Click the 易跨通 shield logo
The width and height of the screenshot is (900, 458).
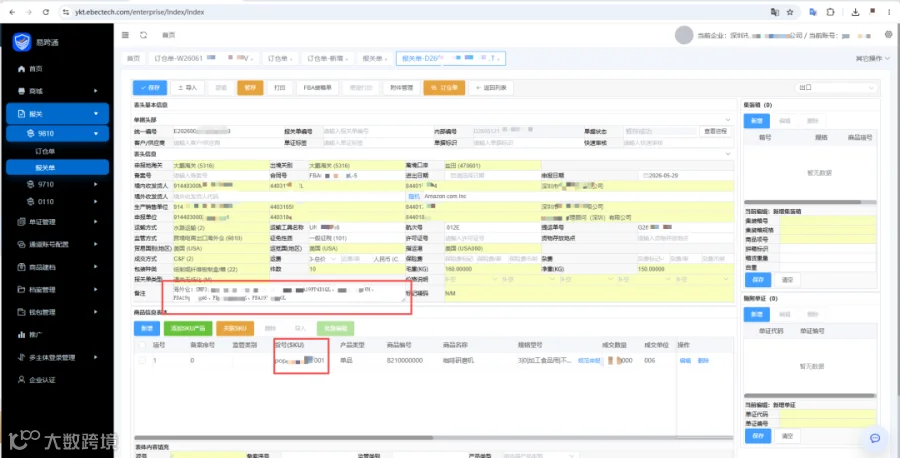(x=22, y=41)
